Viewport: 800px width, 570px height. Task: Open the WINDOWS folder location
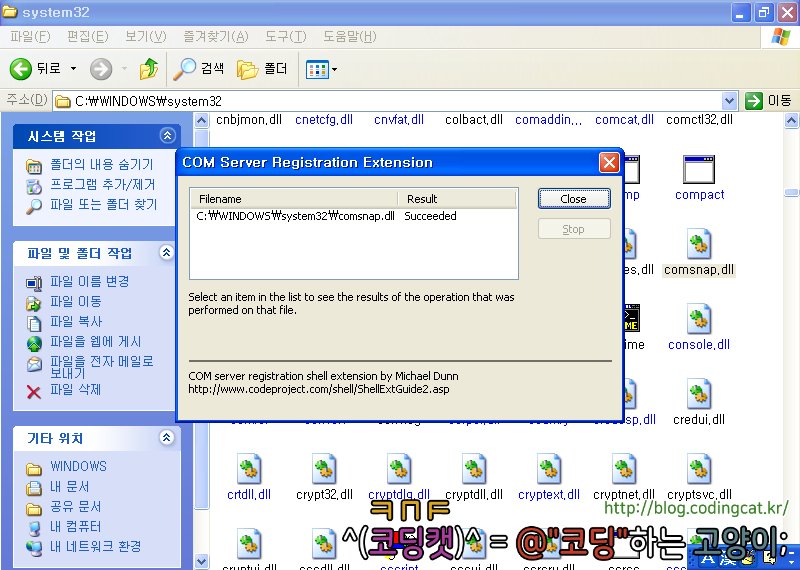[78, 466]
